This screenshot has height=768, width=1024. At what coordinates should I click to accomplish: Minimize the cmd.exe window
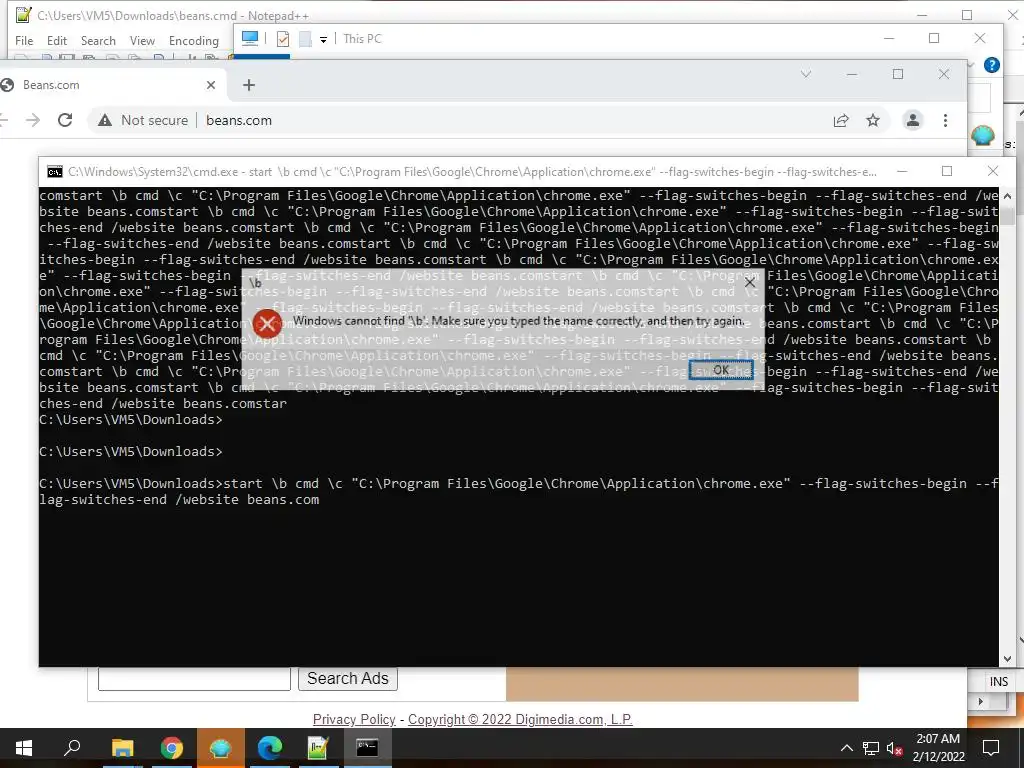pos(902,171)
